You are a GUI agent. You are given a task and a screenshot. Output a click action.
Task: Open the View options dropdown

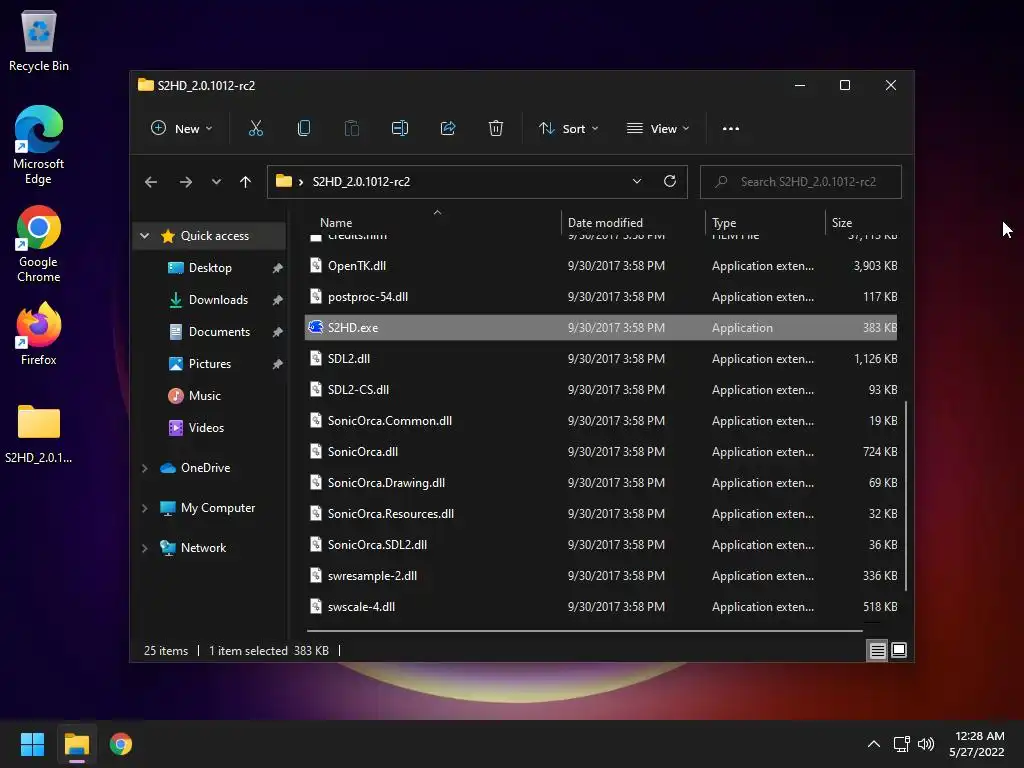click(658, 129)
